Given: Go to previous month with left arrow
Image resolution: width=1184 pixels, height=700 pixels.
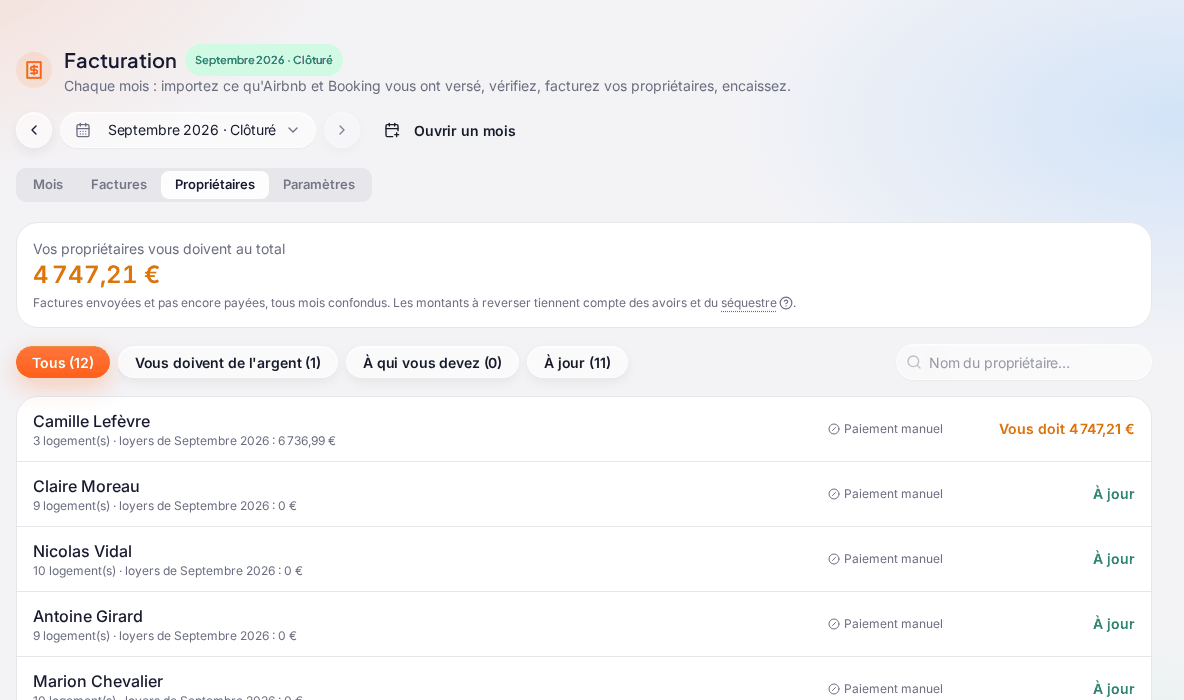Looking at the screenshot, I should click(x=34, y=130).
